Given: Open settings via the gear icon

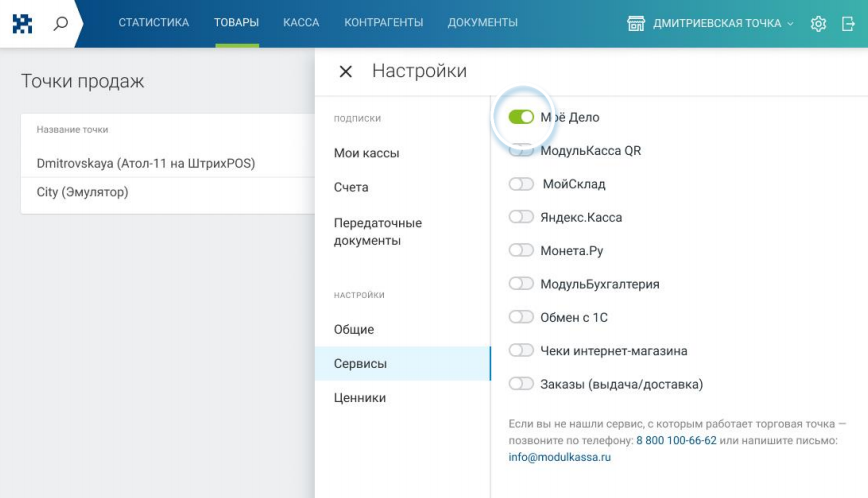Looking at the screenshot, I should tap(818, 23).
